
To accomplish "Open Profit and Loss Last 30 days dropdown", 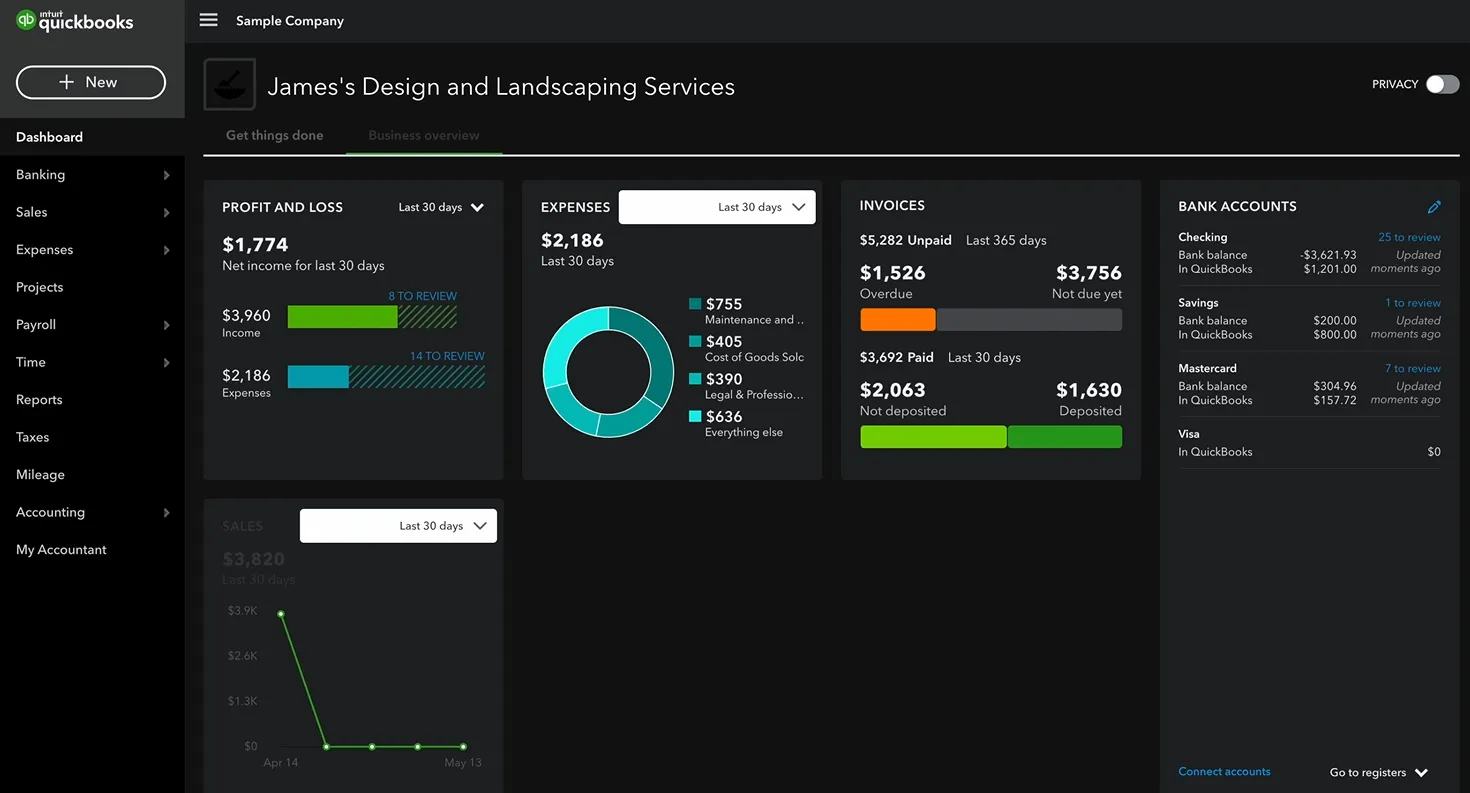I will coord(441,207).
